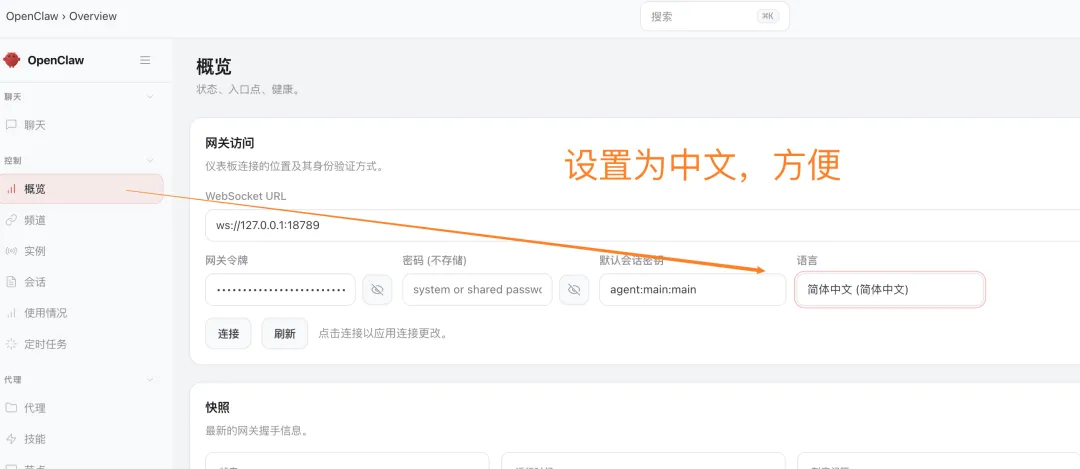
Task: Click the chat bubble icon beside 聊天
Action: (11, 125)
